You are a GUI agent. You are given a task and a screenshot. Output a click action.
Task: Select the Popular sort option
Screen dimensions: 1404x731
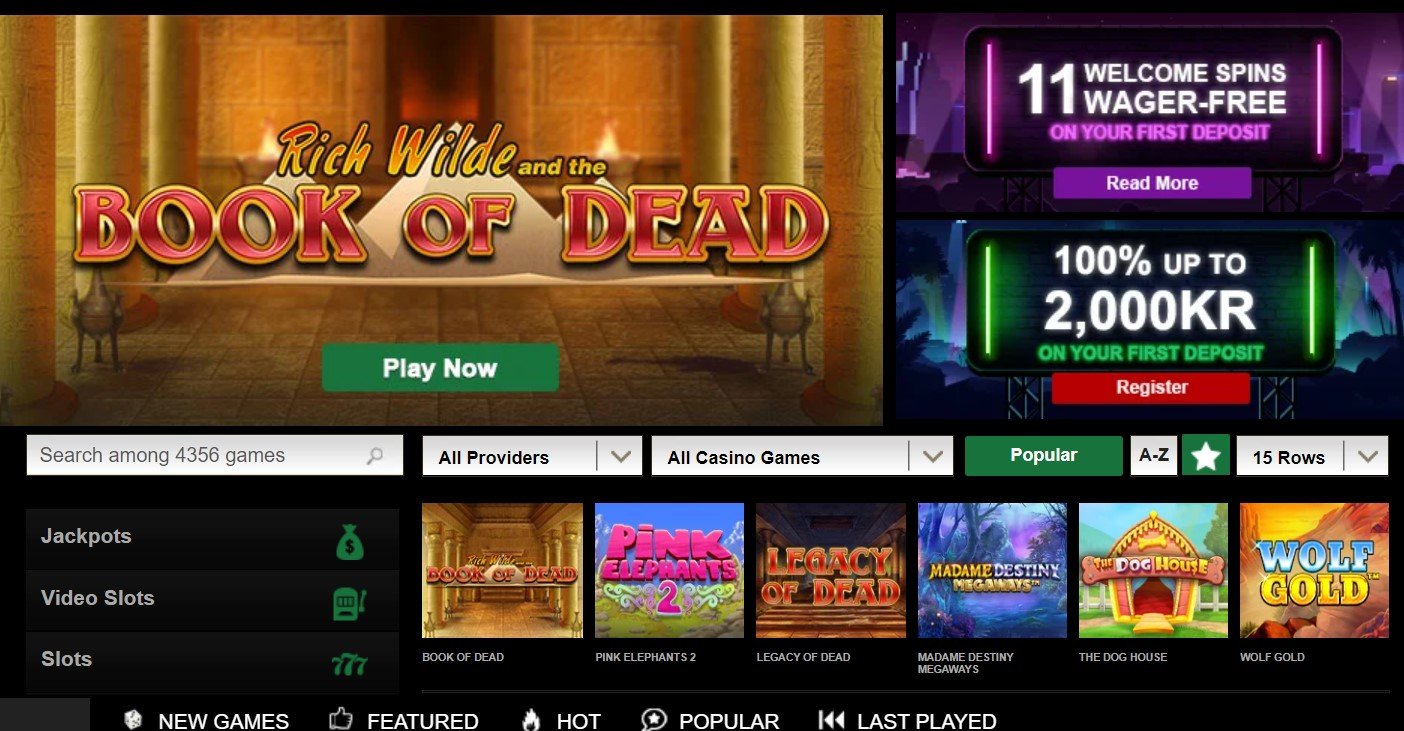[x=1044, y=455]
